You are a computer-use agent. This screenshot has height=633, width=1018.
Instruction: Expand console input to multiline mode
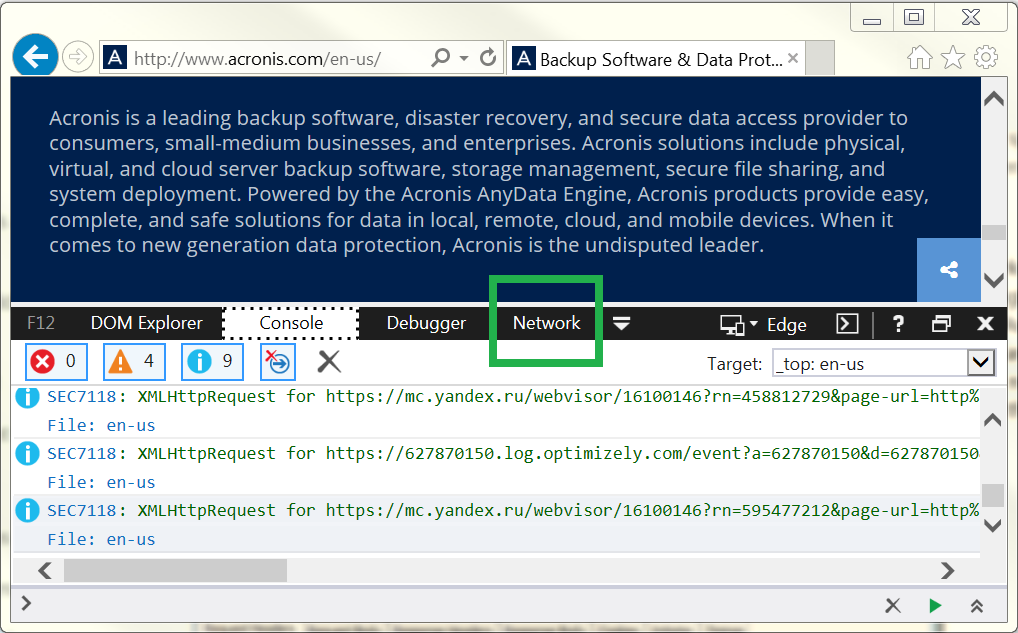[x=976, y=606]
